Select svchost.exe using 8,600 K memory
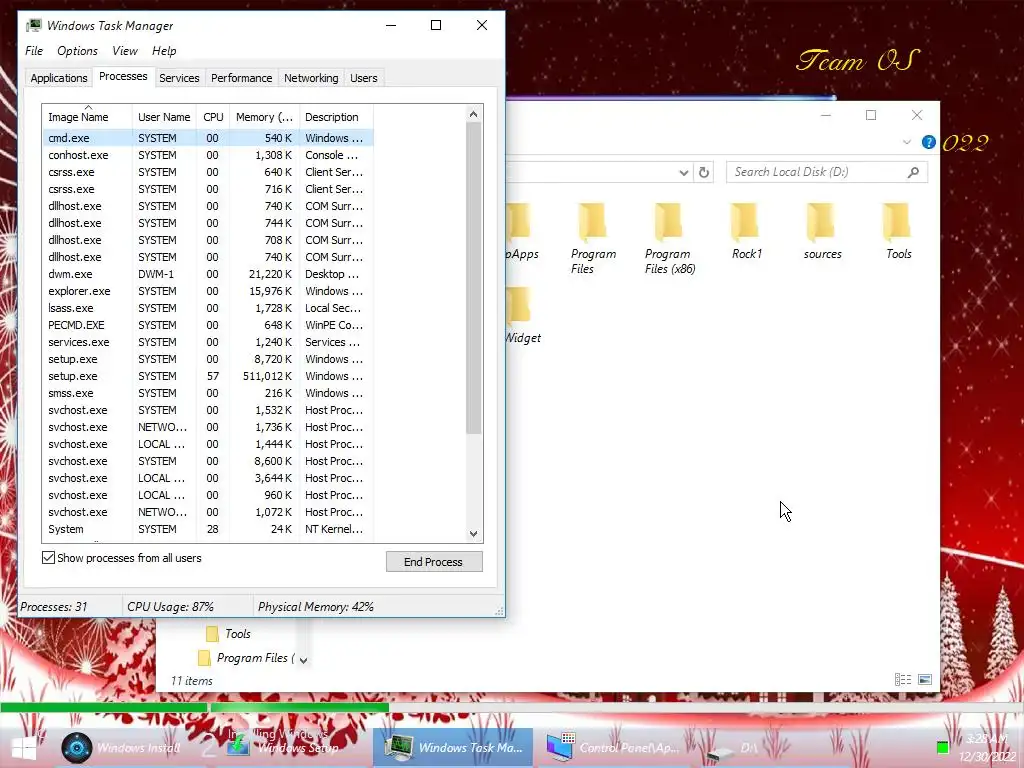Image resolution: width=1024 pixels, height=768 pixels. [208, 460]
